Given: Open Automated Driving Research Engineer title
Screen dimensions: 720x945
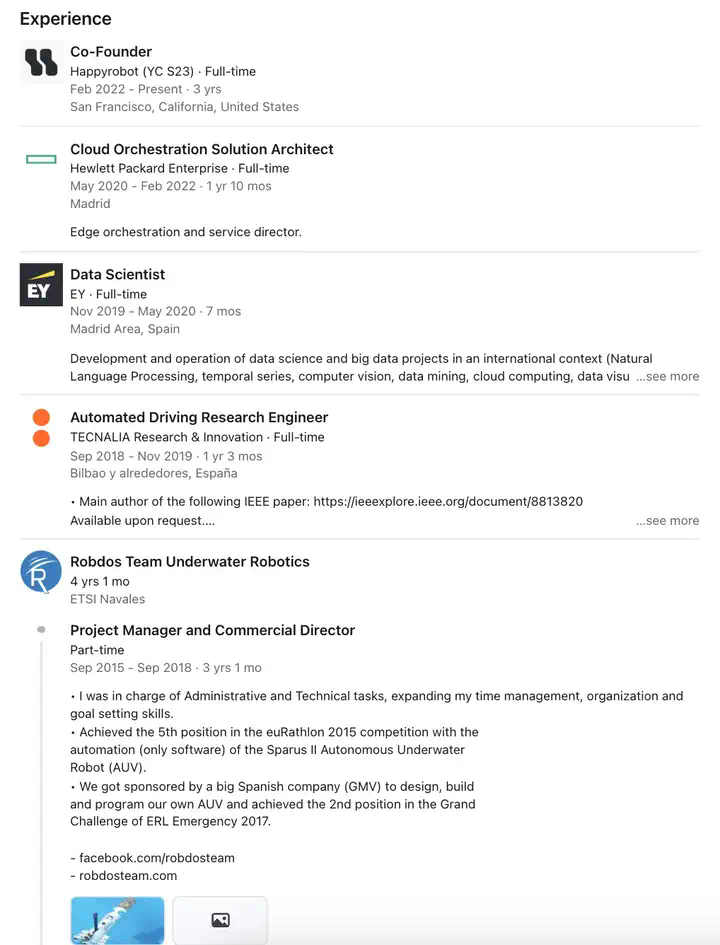Looking at the screenshot, I should tap(199, 417).
